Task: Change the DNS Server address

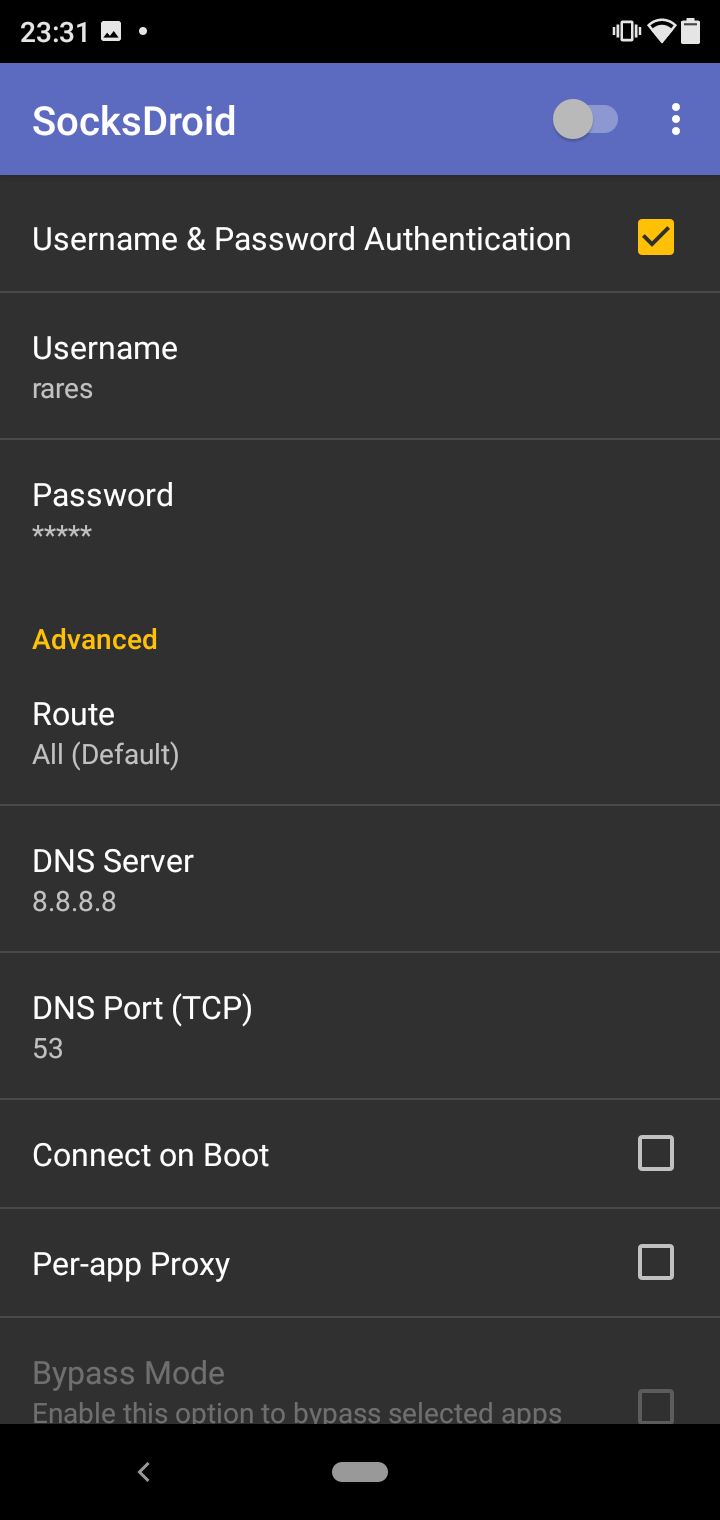Action: point(360,879)
